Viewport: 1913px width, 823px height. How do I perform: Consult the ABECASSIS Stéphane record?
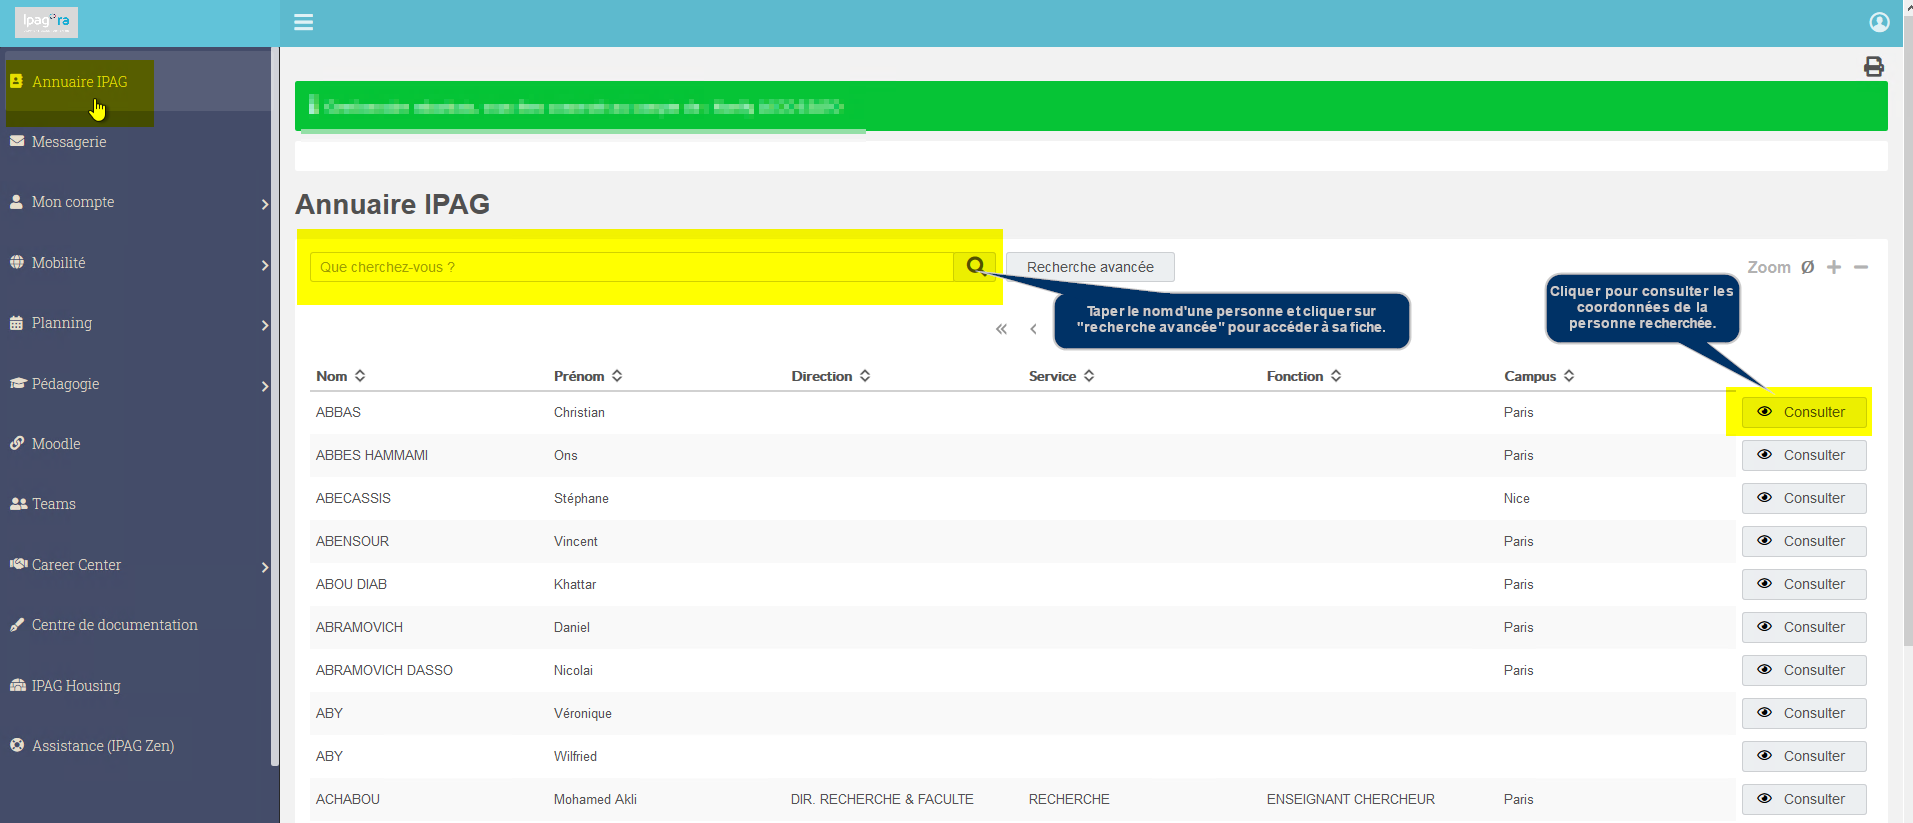pos(1803,498)
